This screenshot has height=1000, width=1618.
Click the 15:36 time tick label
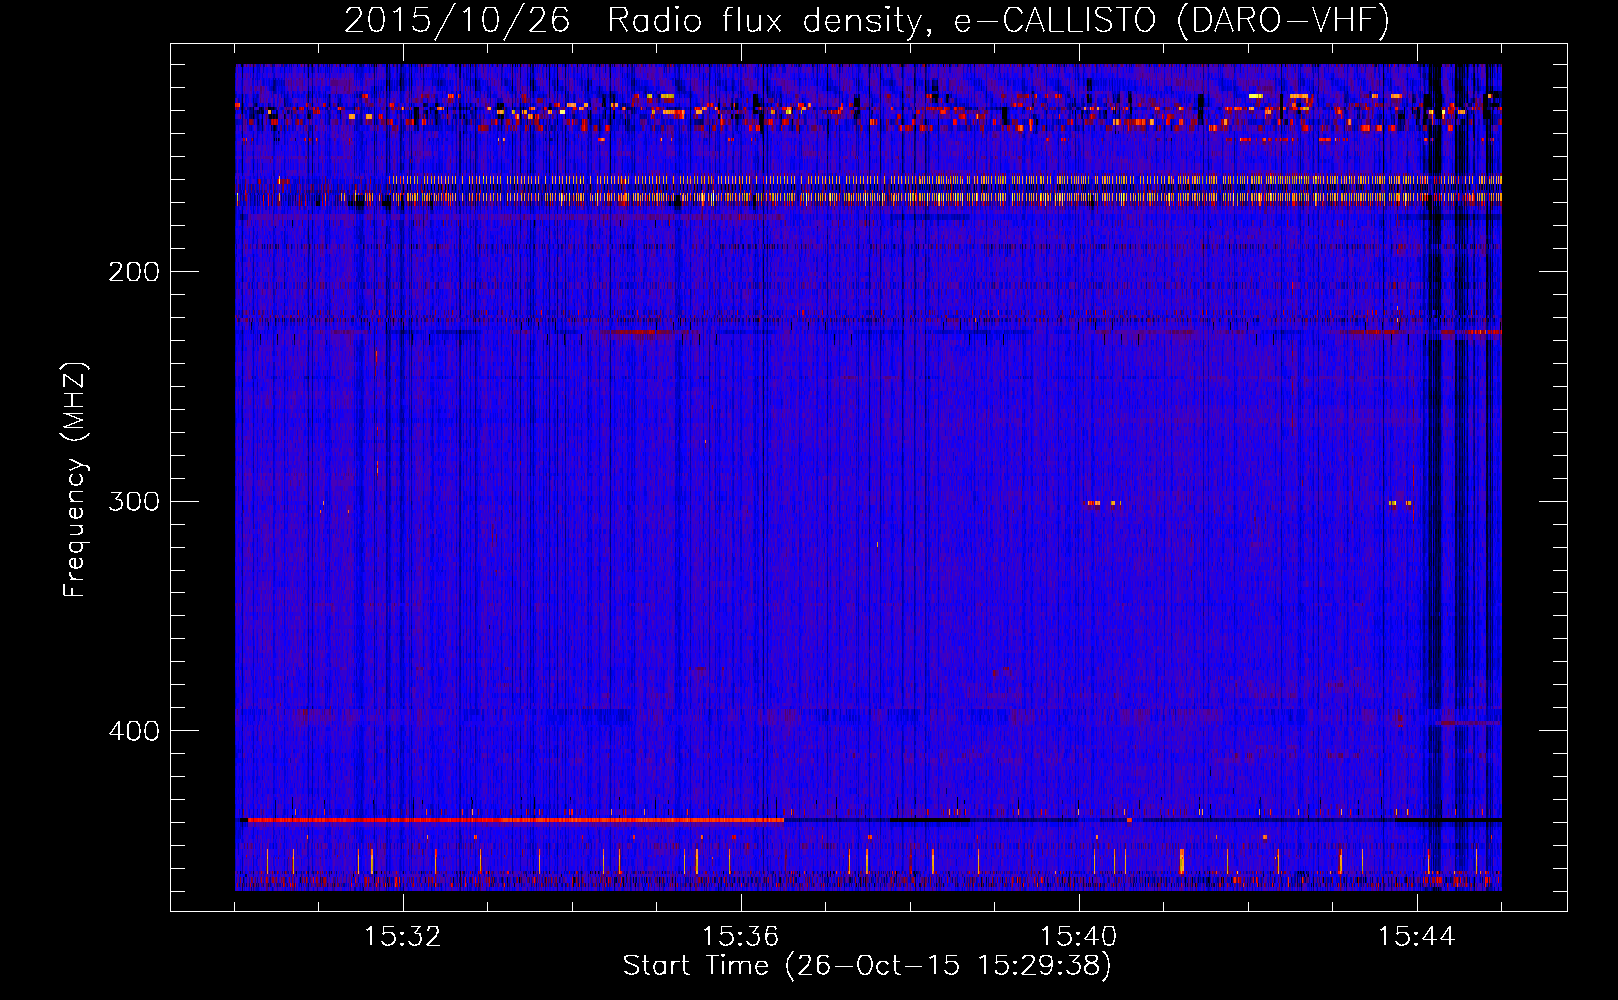point(741,937)
